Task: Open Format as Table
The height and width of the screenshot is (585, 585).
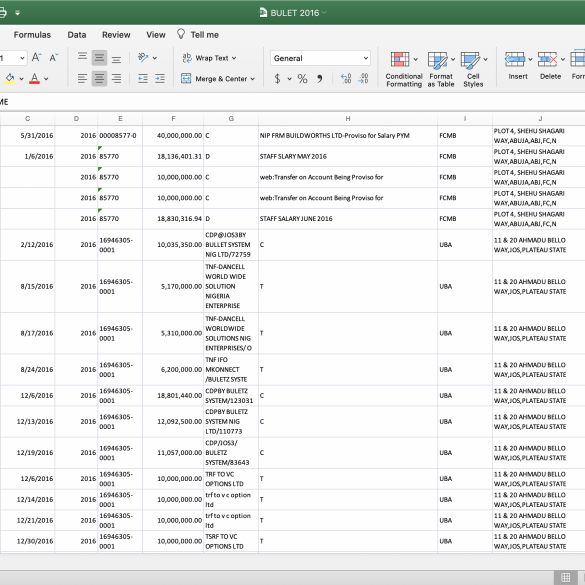Action: pos(441,69)
